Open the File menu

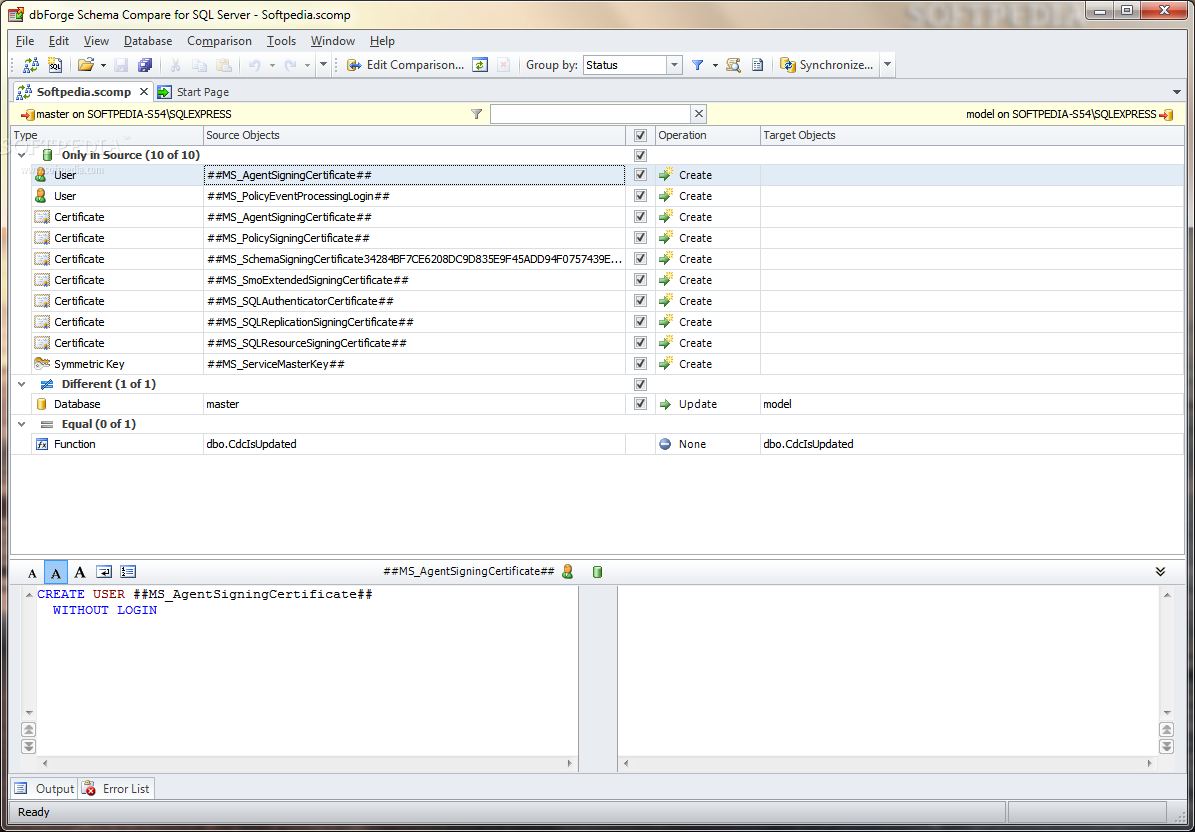tap(25, 41)
